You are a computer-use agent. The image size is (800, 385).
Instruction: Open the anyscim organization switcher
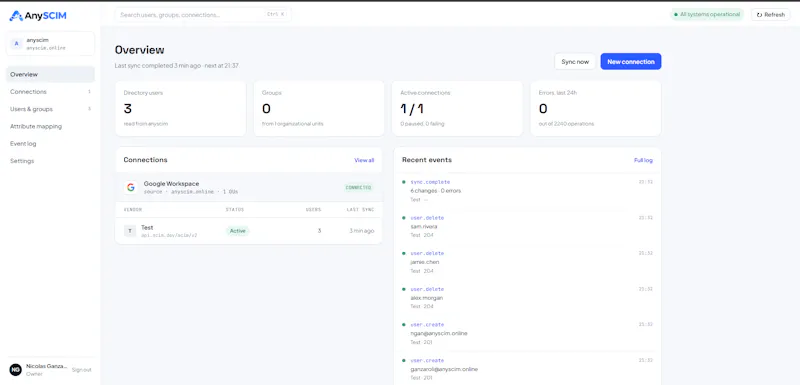pos(50,43)
